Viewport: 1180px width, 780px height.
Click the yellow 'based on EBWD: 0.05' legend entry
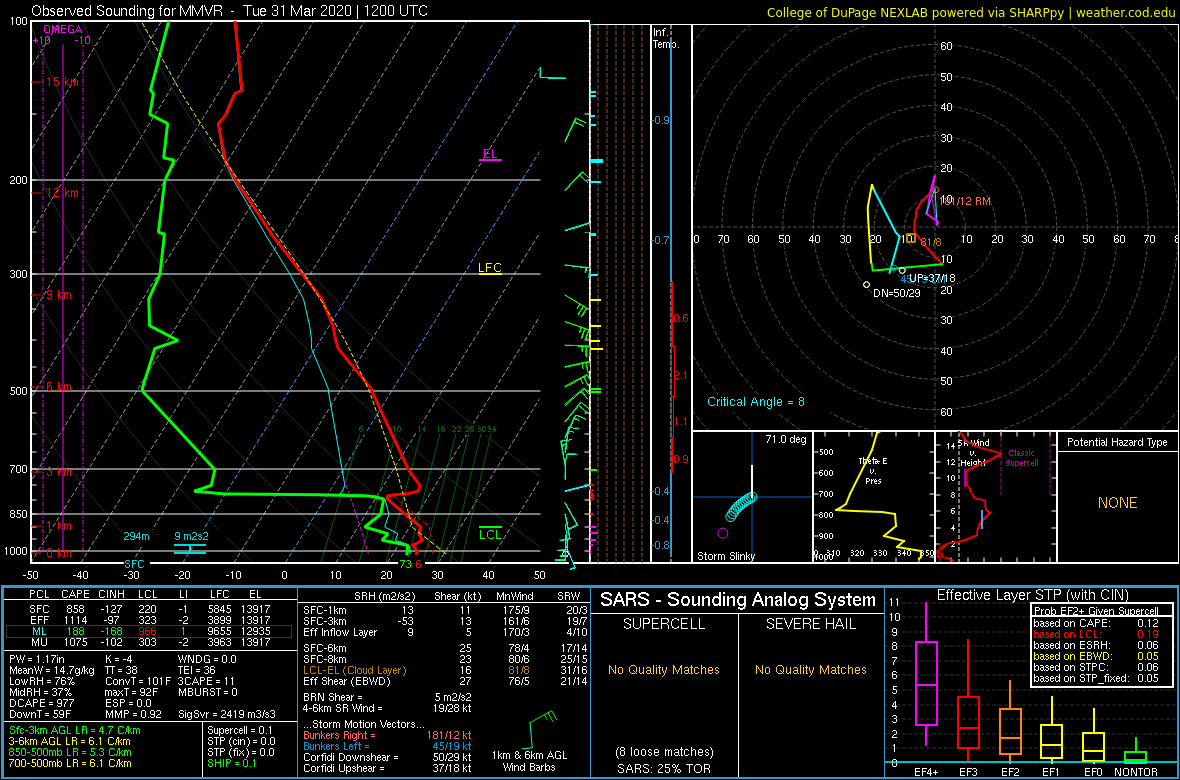(1095, 656)
